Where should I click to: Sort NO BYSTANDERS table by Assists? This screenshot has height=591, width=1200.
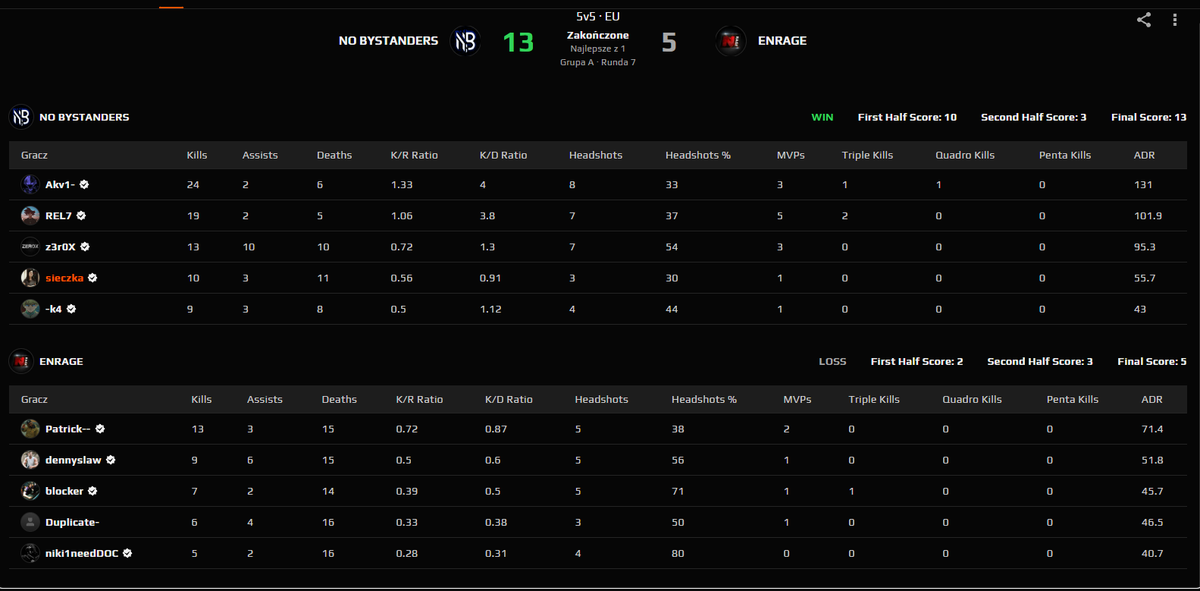[260, 155]
